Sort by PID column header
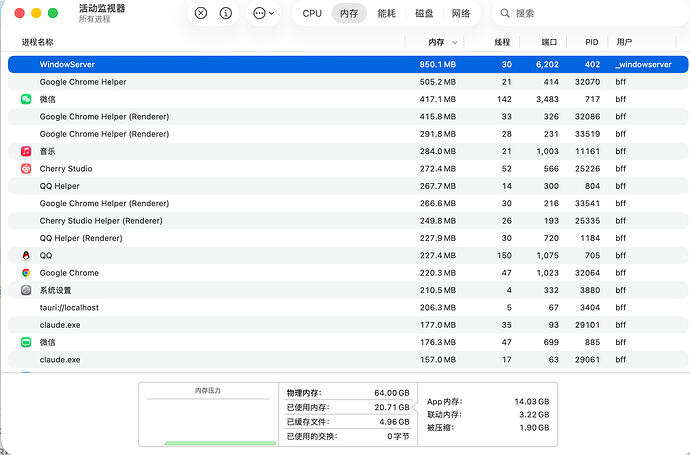The image size is (690, 455). click(x=591, y=42)
